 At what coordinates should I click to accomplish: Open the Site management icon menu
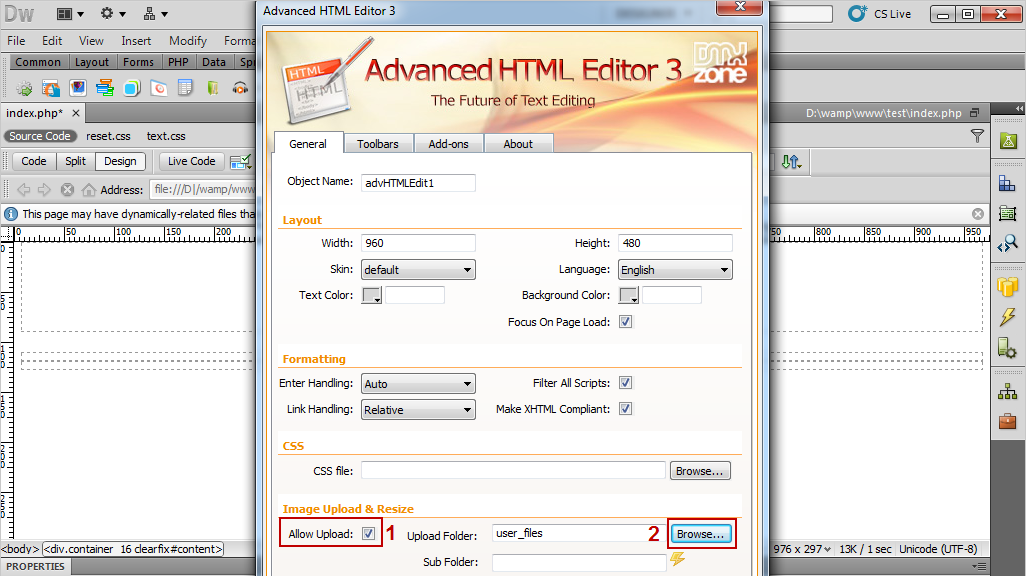coord(155,14)
